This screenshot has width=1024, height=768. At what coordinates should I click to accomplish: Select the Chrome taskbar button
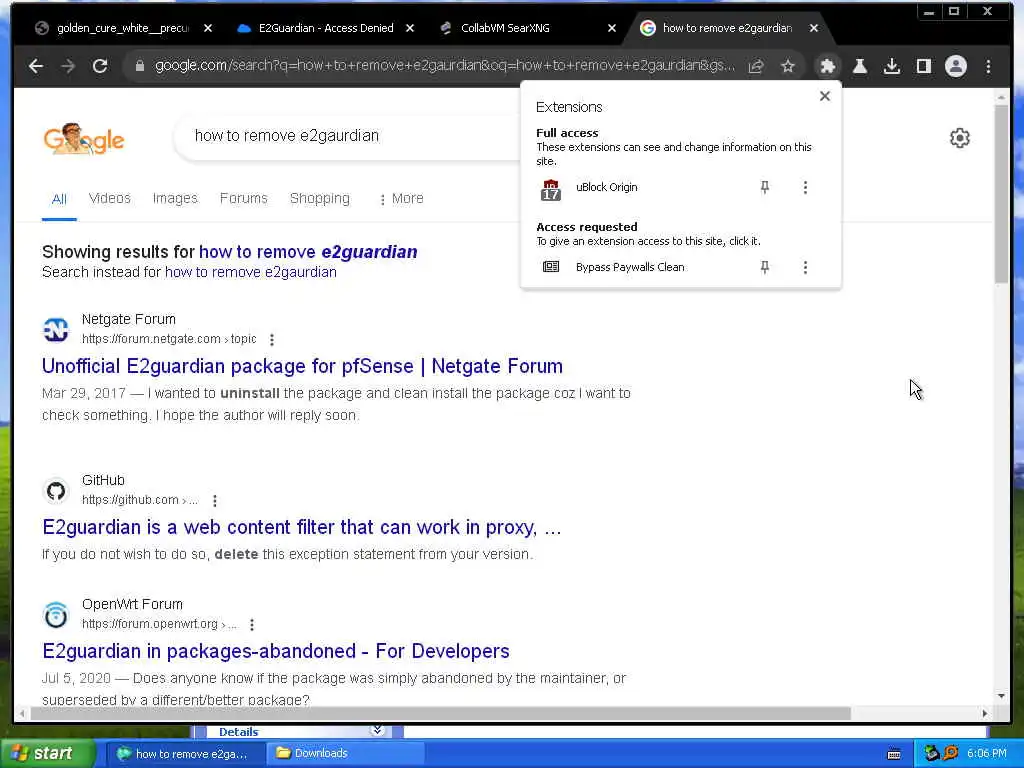tap(184, 754)
